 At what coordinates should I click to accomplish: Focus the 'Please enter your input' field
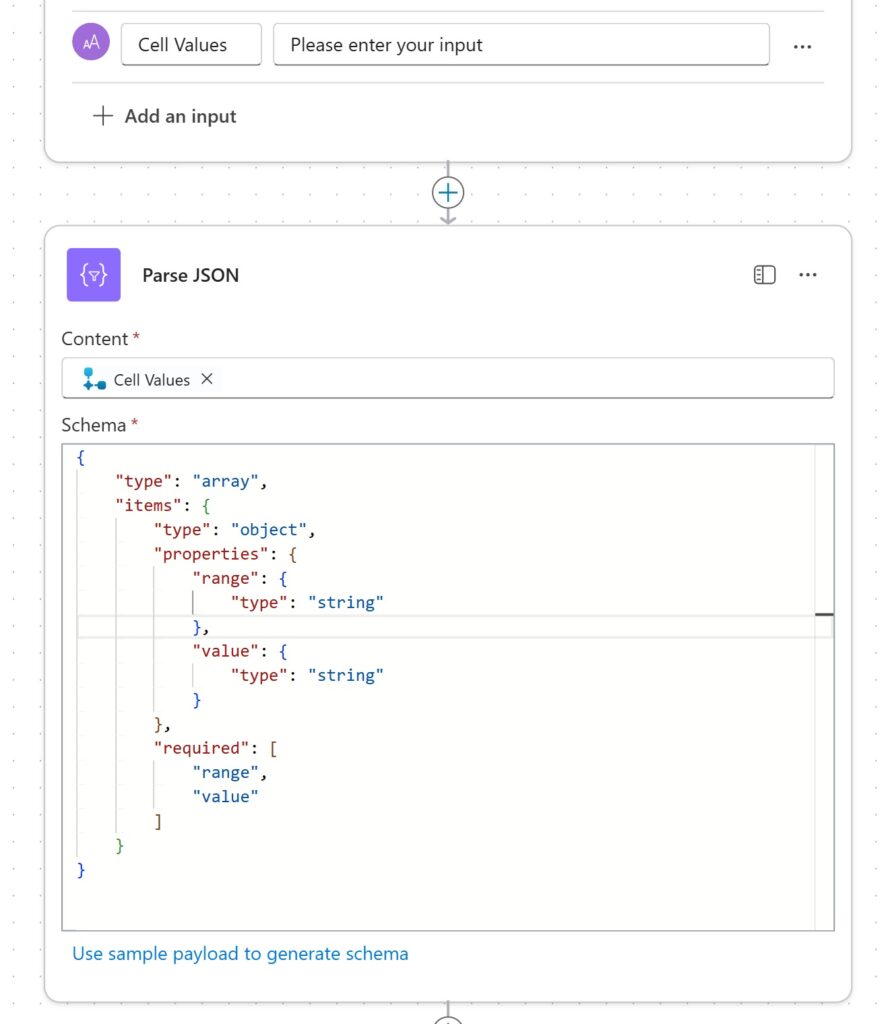point(520,45)
